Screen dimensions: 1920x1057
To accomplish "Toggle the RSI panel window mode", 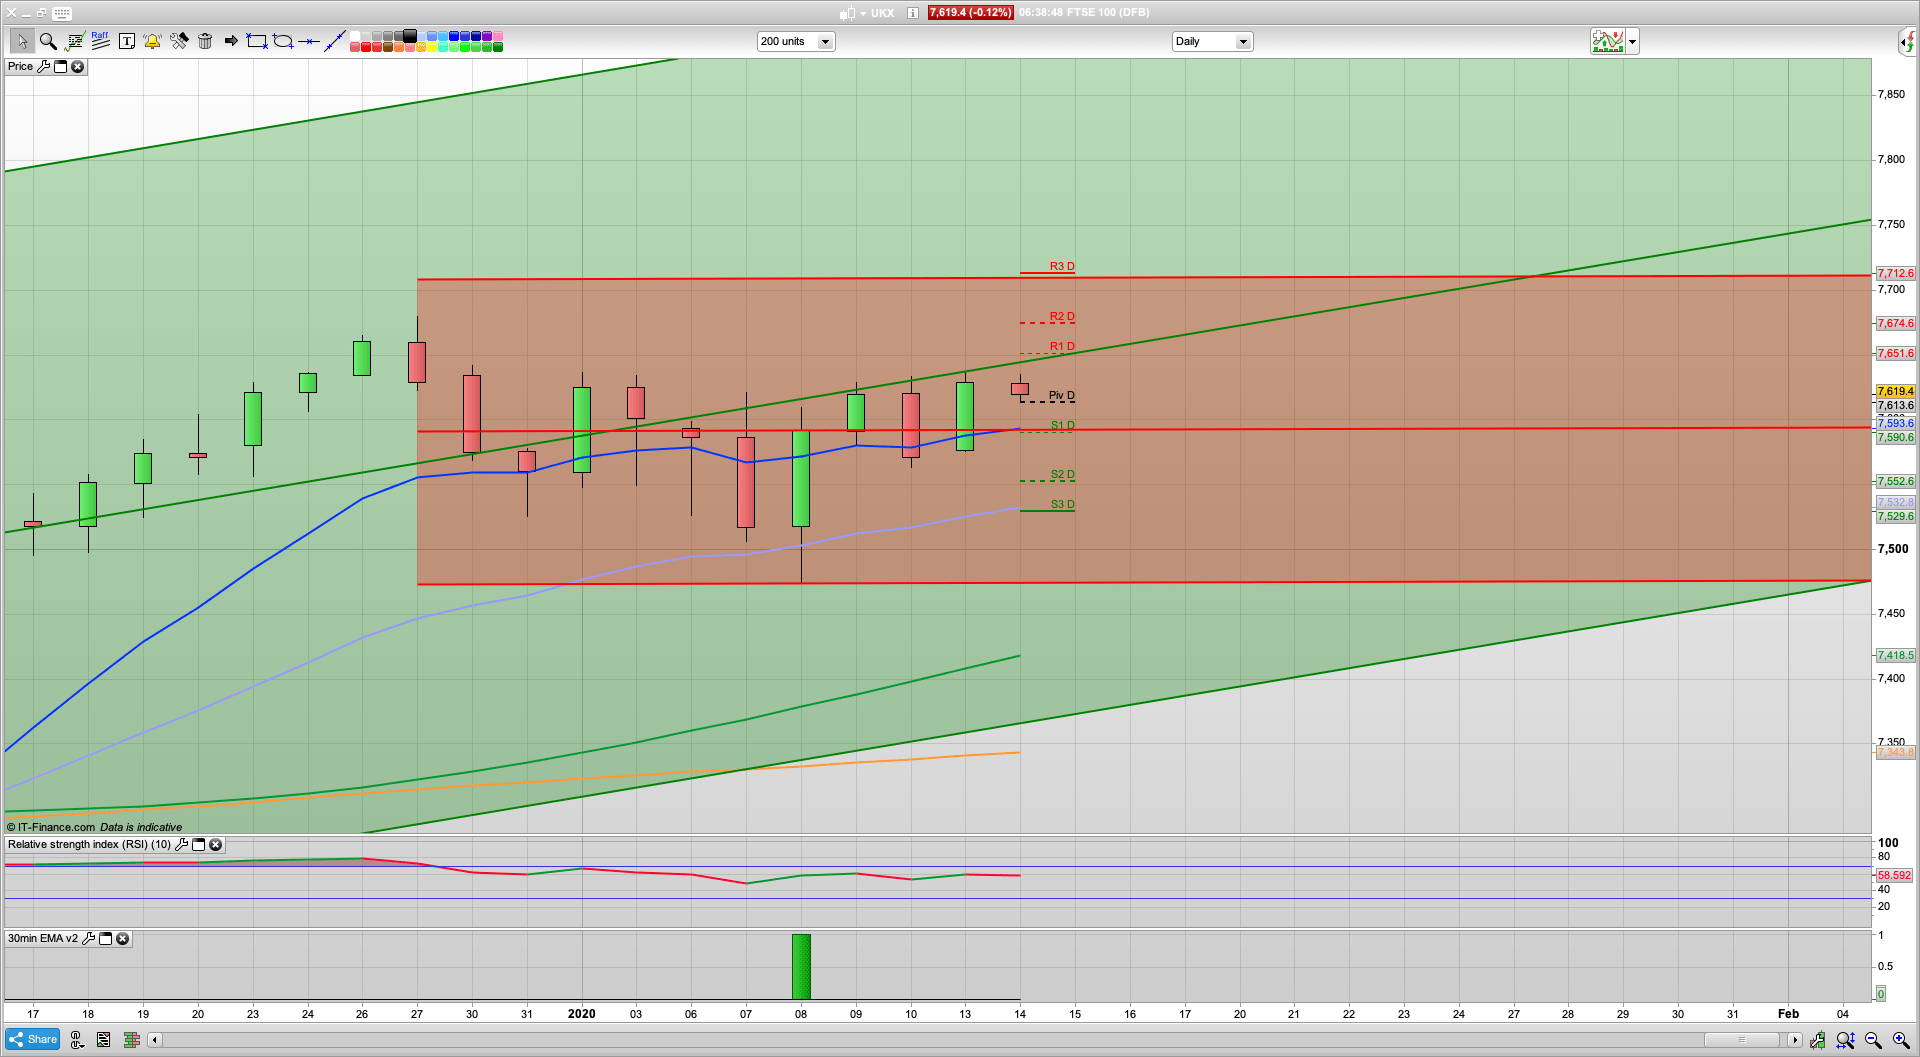I will (x=198, y=845).
